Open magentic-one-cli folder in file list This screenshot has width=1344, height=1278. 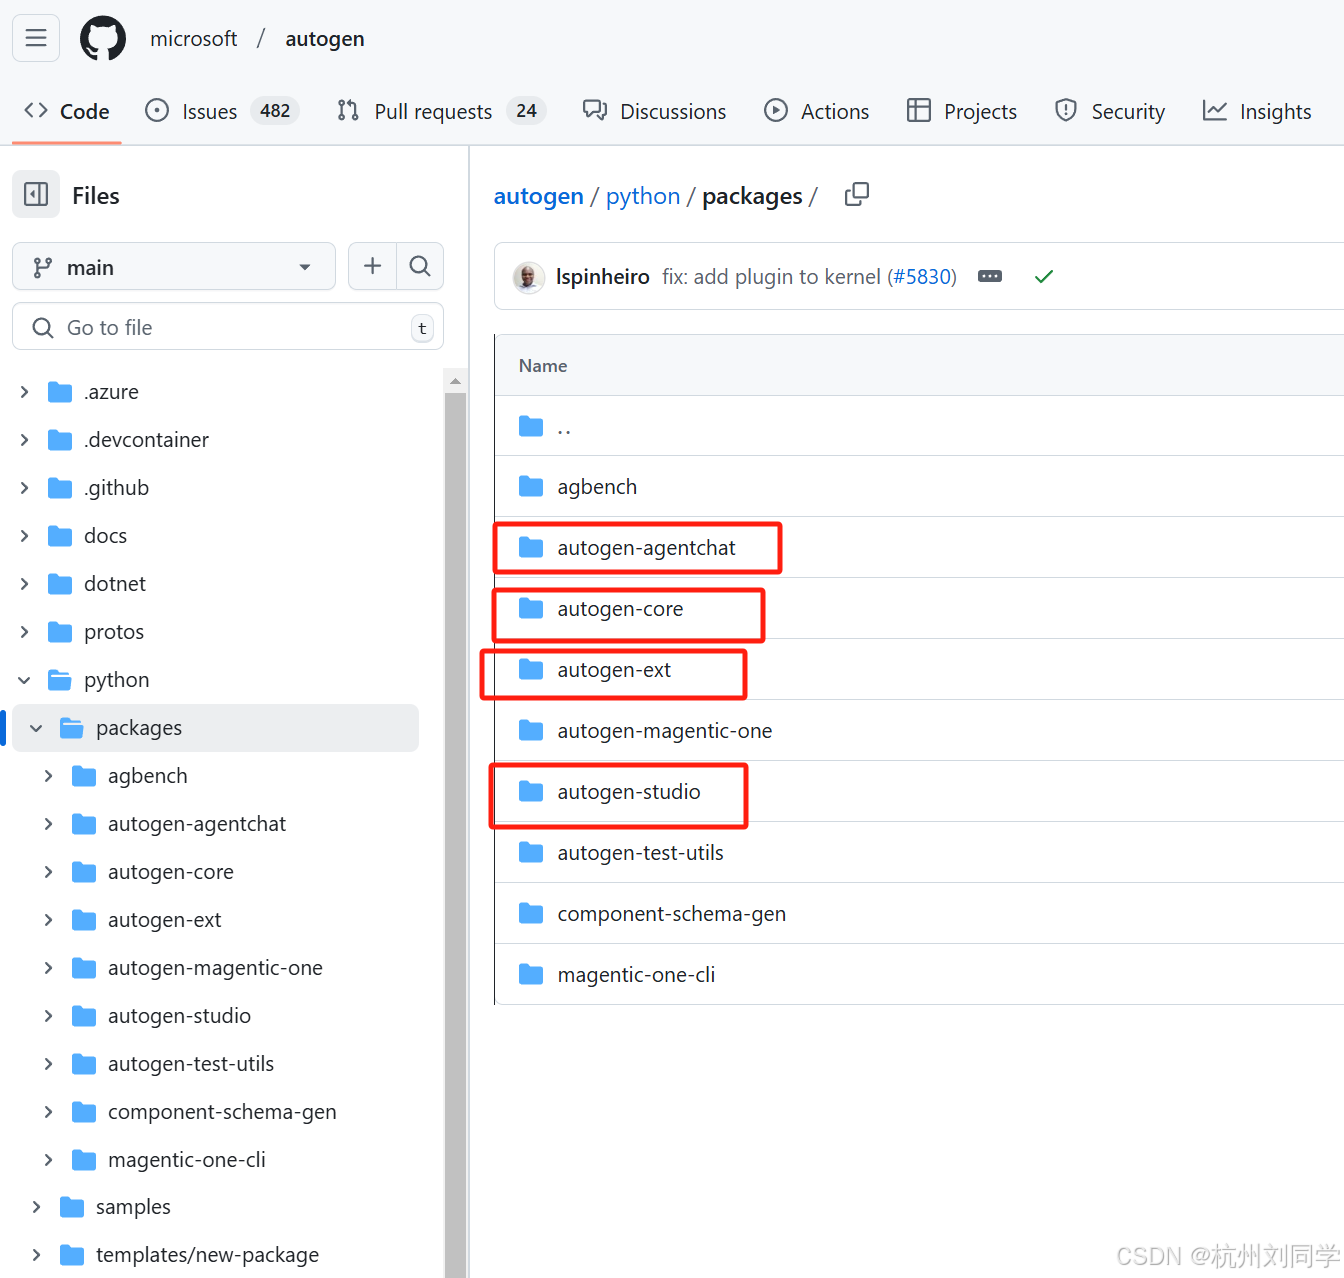(x=636, y=974)
